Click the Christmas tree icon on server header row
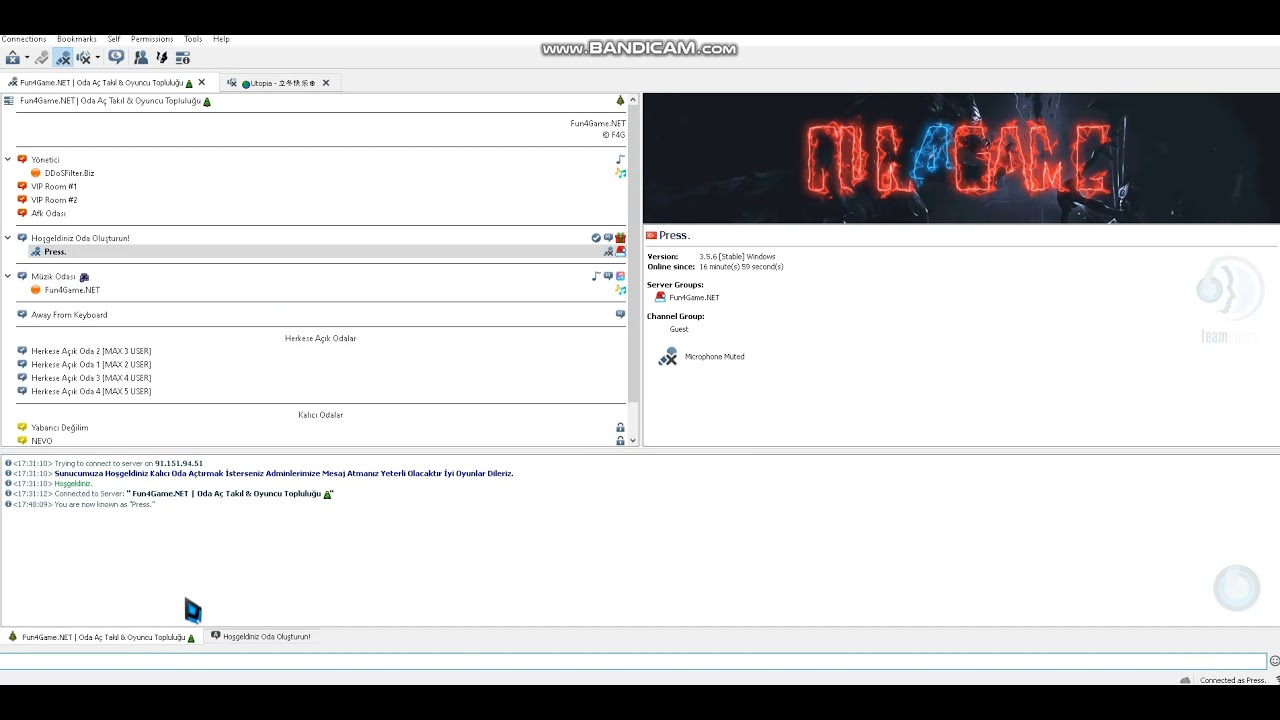 620,100
